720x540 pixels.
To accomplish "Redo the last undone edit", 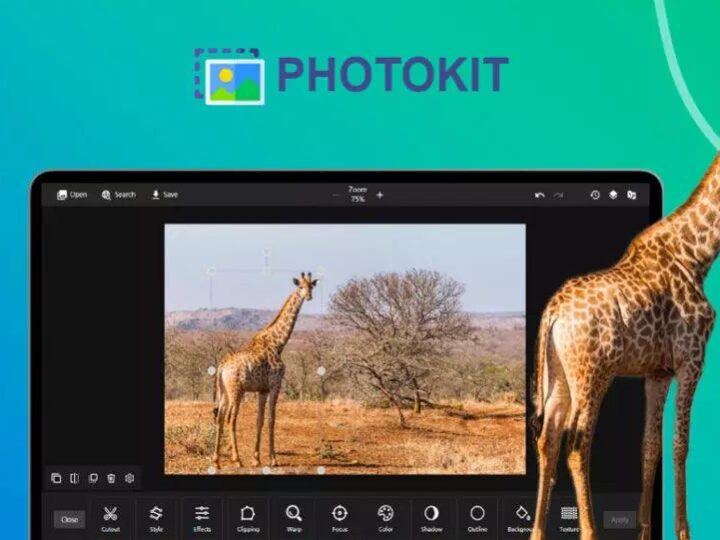I will [558, 195].
